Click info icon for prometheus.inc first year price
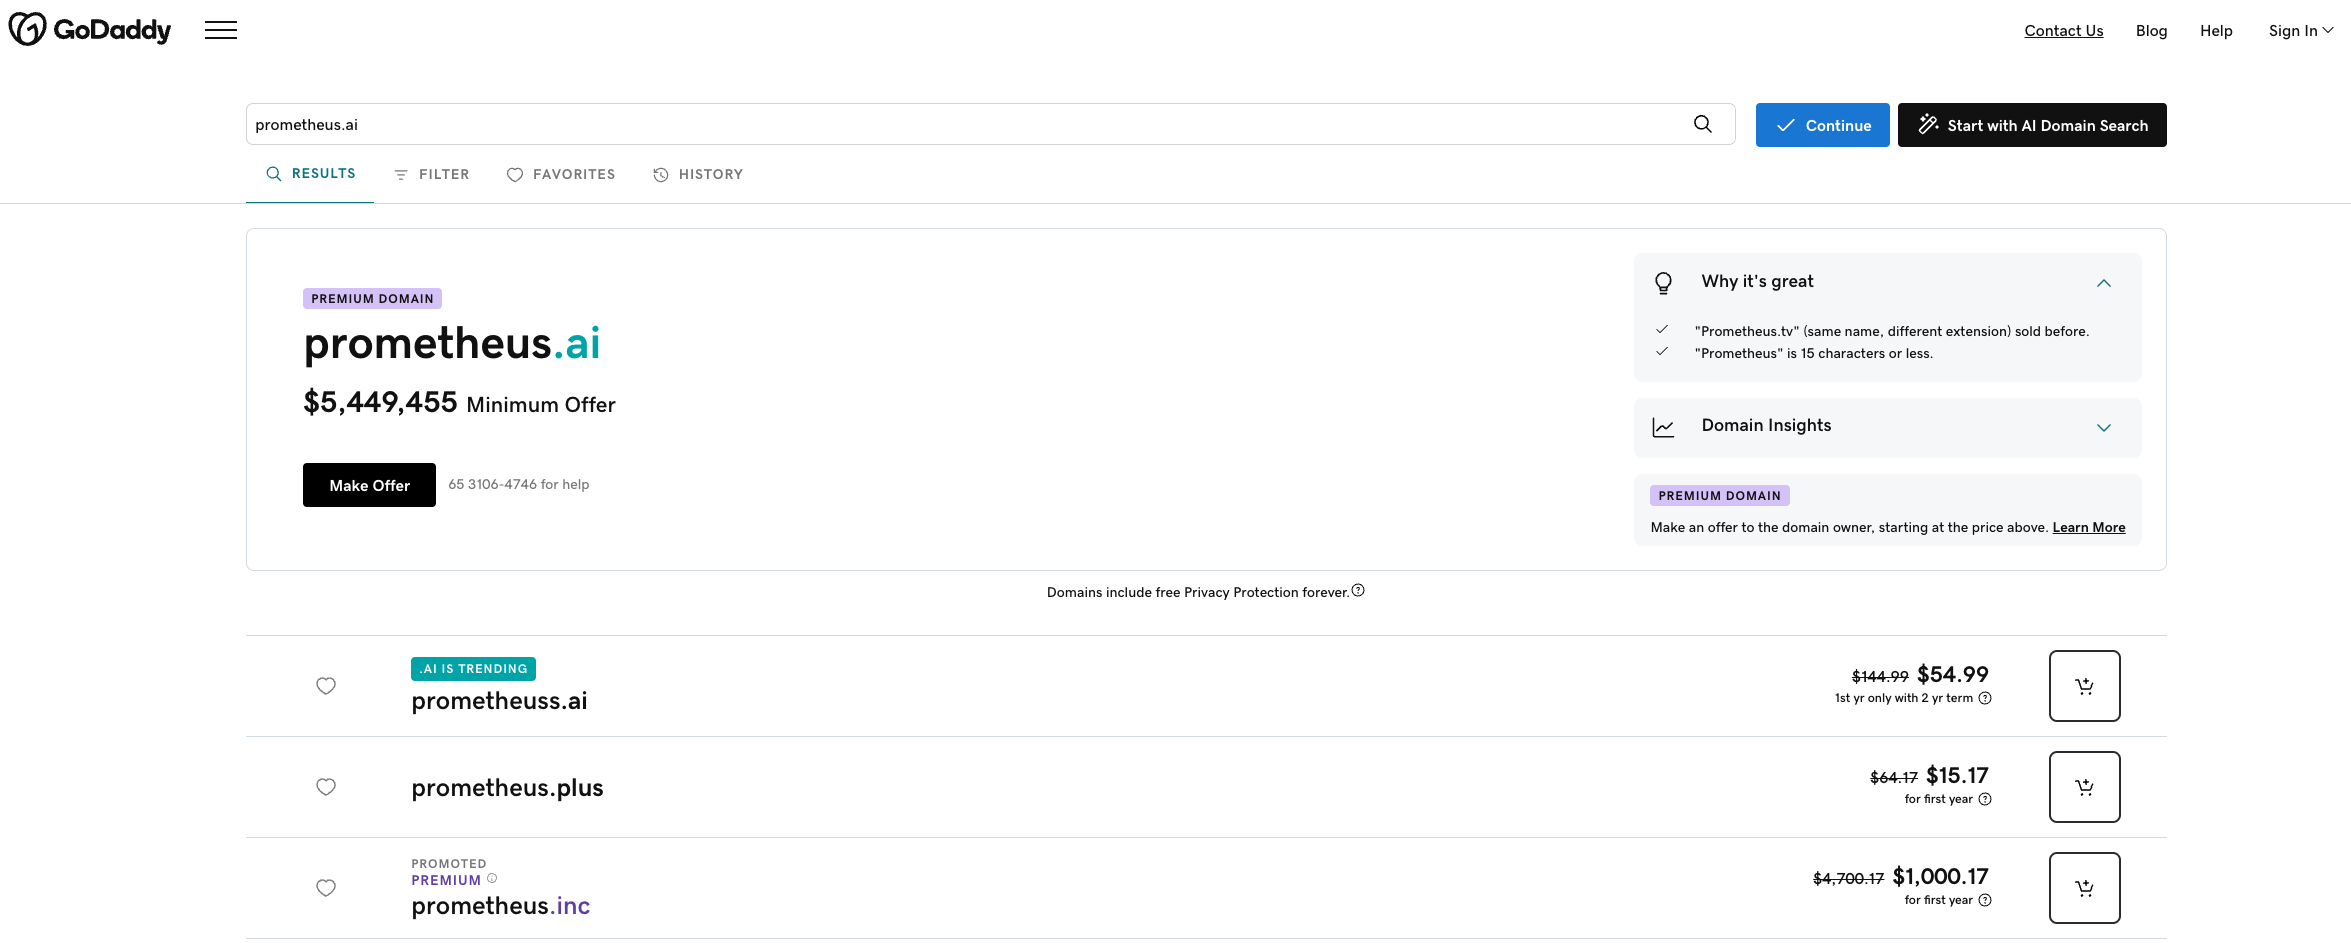 1985,900
